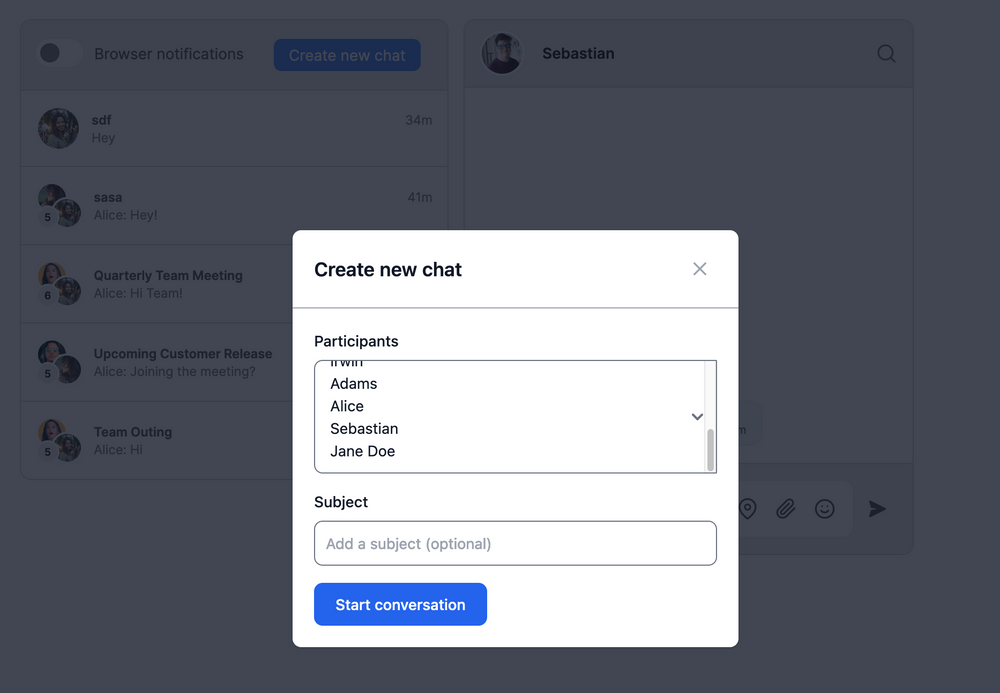The height and width of the screenshot is (693, 1000).
Task: Click the location pin icon in message bar
Action: point(747,508)
